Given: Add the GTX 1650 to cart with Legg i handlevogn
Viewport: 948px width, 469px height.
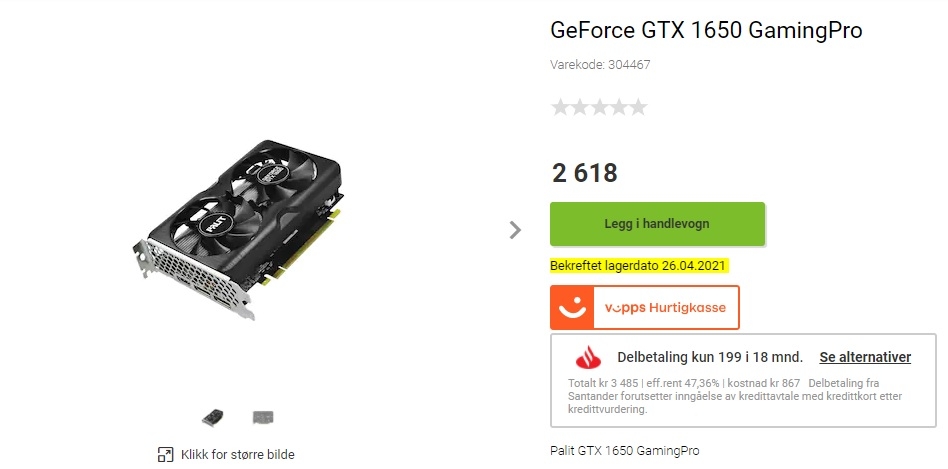Looking at the screenshot, I should [x=657, y=224].
